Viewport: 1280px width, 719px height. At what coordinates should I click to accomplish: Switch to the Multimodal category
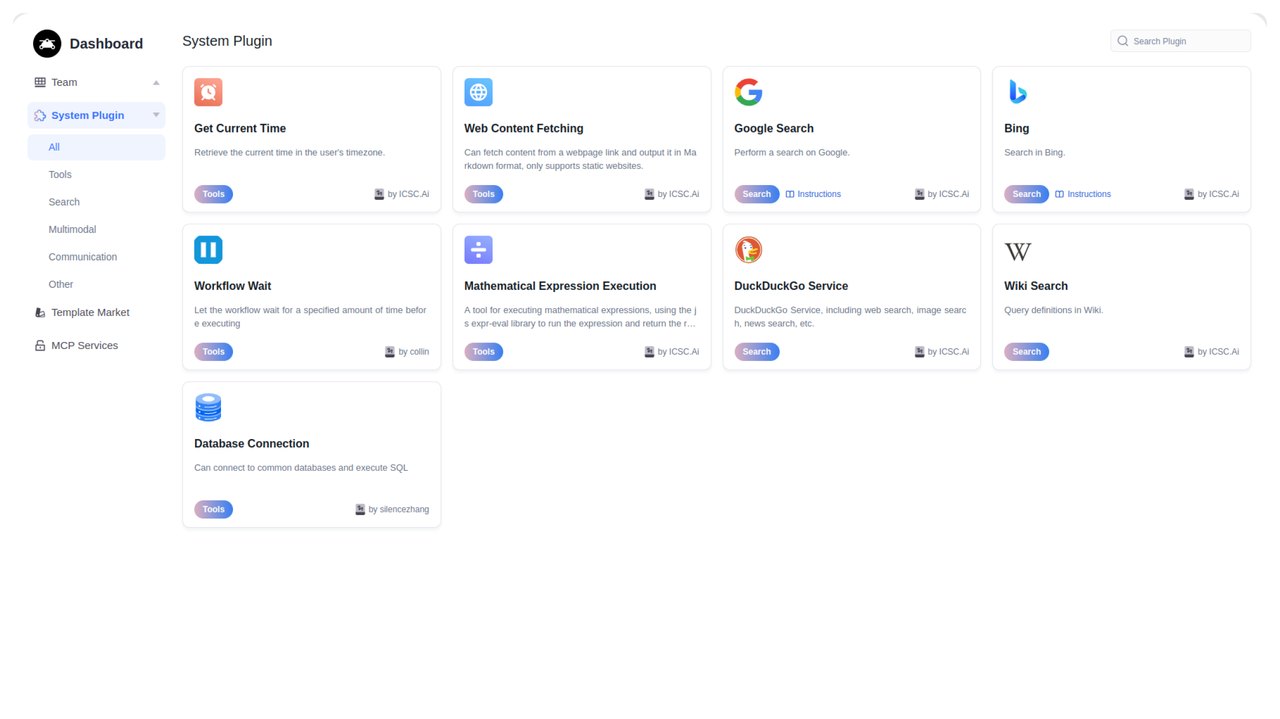tap(72, 229)
